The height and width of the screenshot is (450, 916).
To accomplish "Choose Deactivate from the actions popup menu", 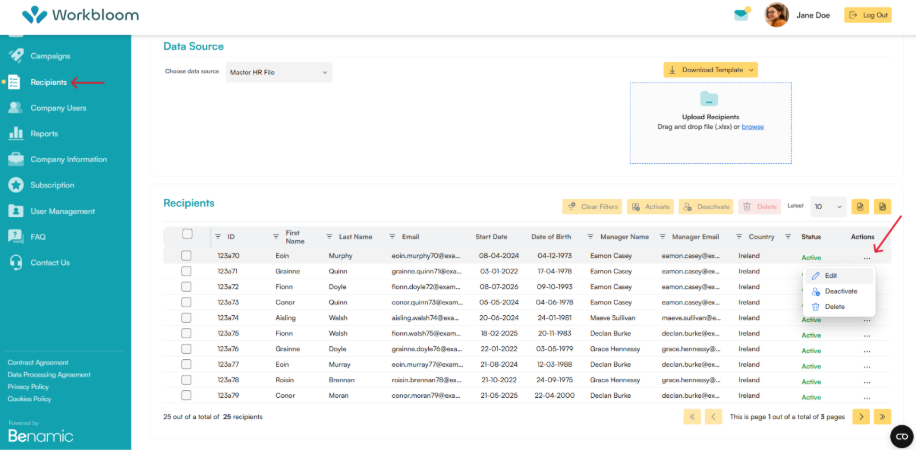I will (839, 291).
